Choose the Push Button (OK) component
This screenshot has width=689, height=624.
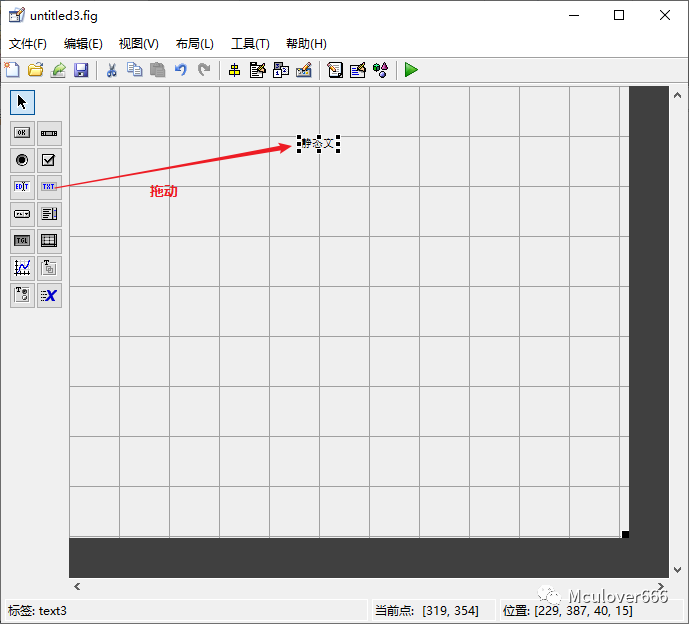22,133
